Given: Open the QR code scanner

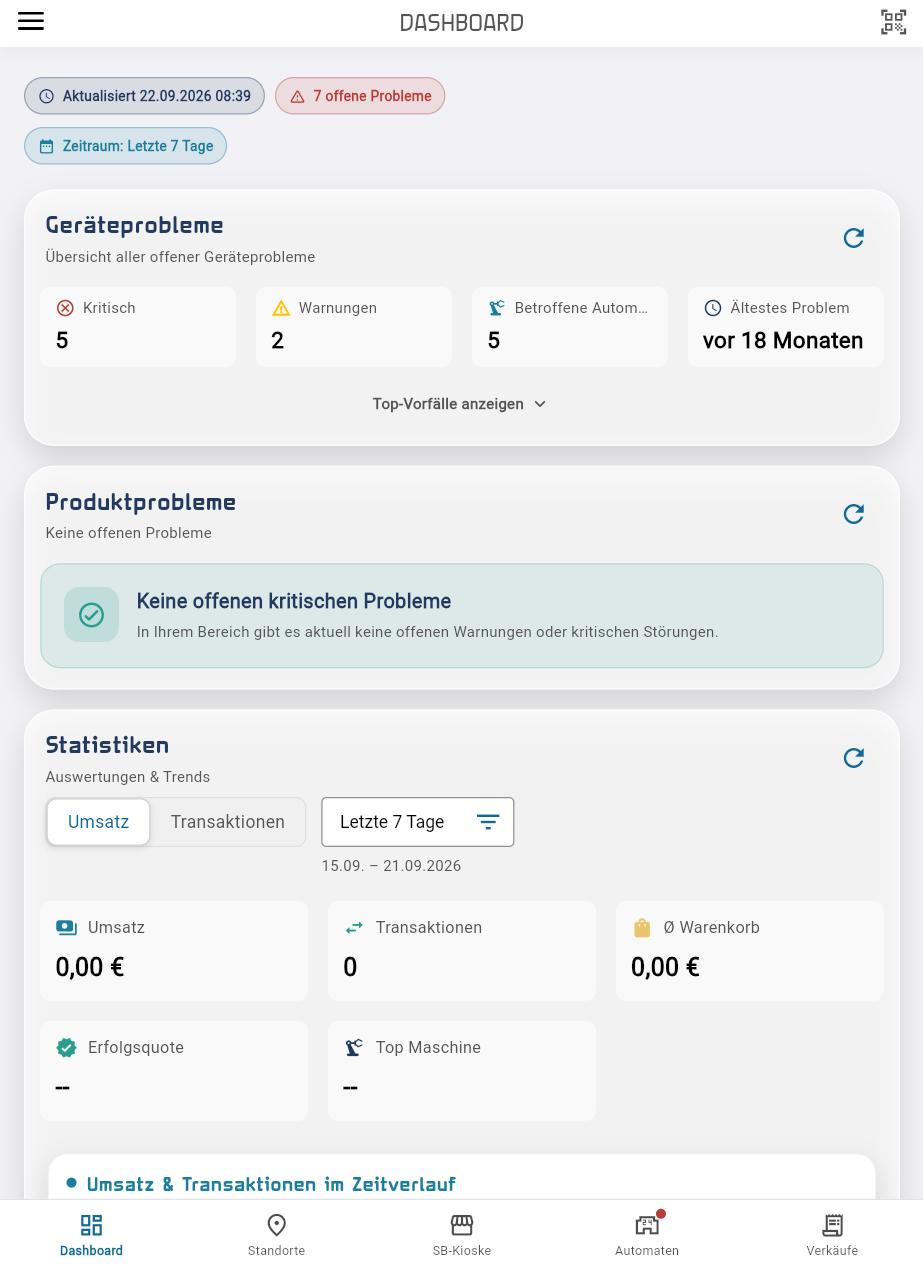Looking at the screenshot, I should tap(893, 22).
